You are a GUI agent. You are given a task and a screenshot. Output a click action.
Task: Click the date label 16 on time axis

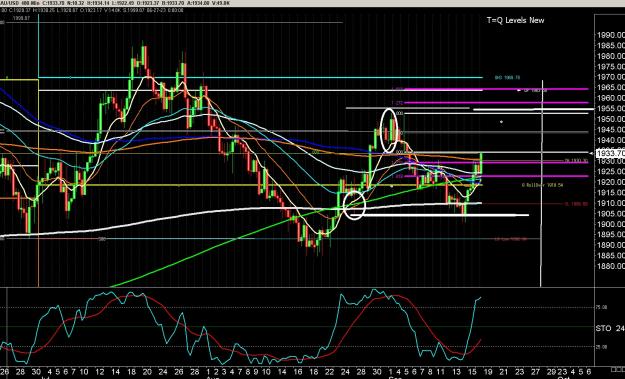tap(298, 371)
